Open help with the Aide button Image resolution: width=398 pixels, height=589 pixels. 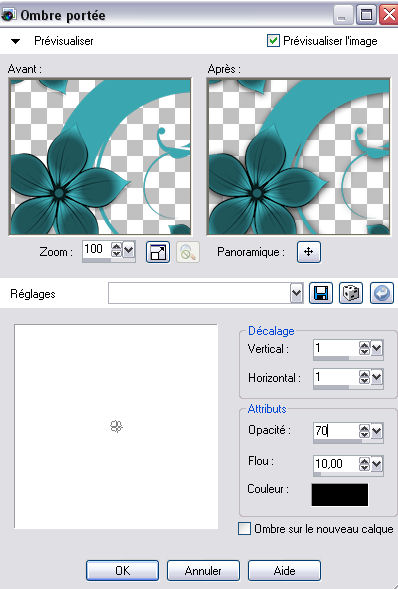click(x=284, y=571)
